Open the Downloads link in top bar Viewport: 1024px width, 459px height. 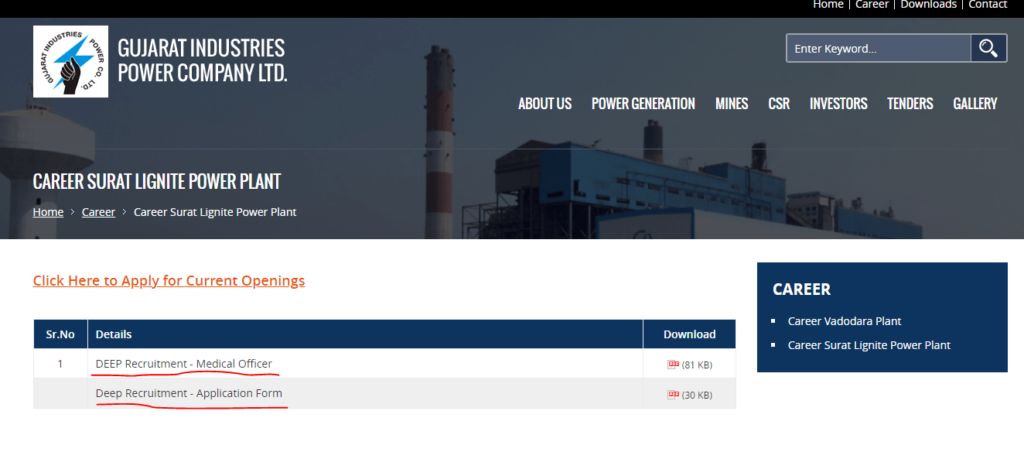(x=928, y=5)
